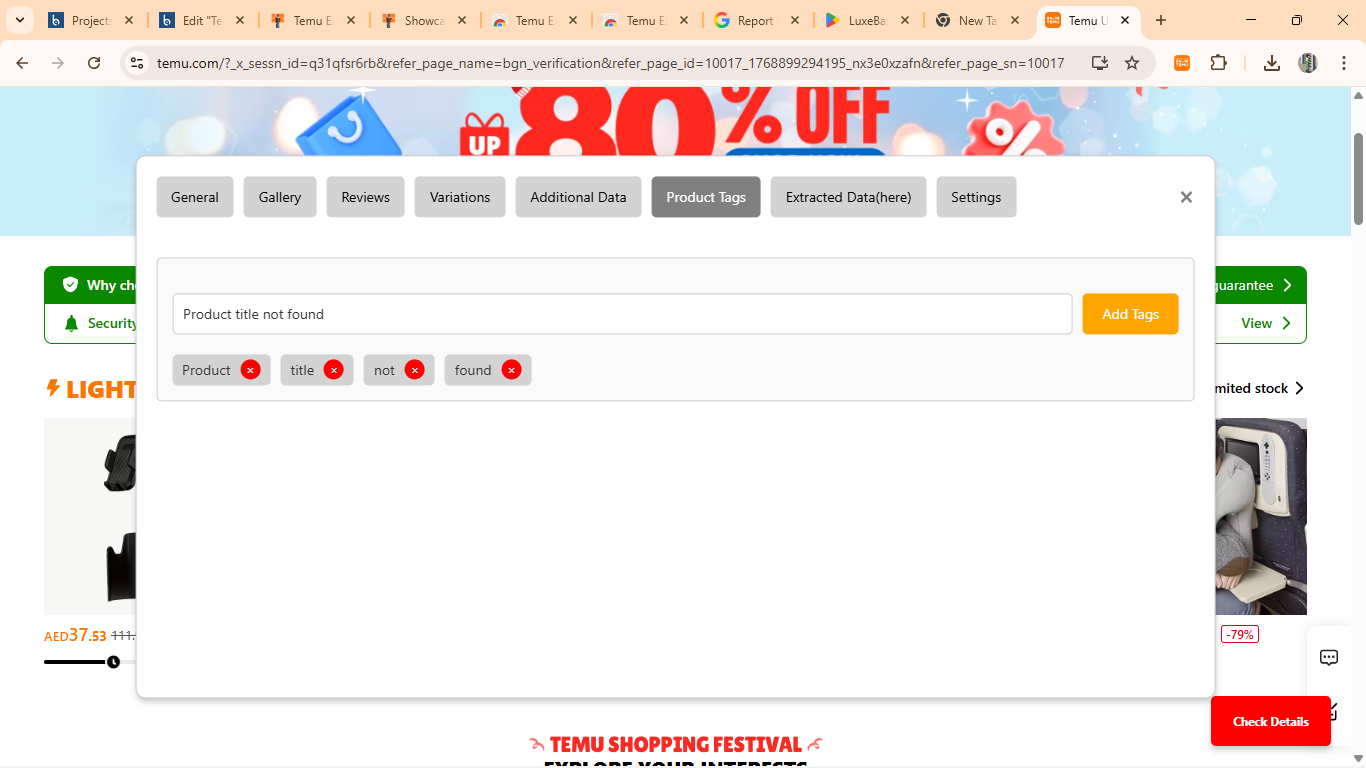This screenshot has width=1366, height=768.
Task: Expand the green guarantee banner chevron
Action: pyautogui.click(x=1289, y=284)
